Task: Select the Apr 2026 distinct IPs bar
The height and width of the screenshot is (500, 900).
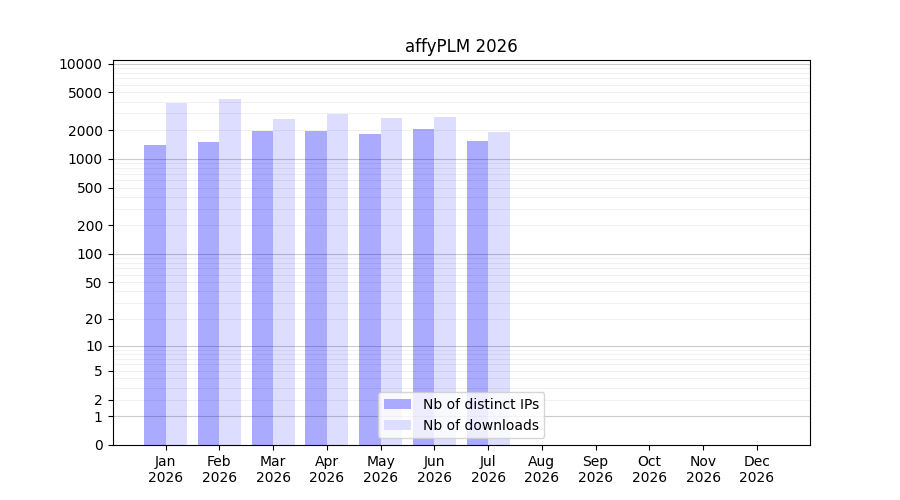Action: (x=316, y=288)
